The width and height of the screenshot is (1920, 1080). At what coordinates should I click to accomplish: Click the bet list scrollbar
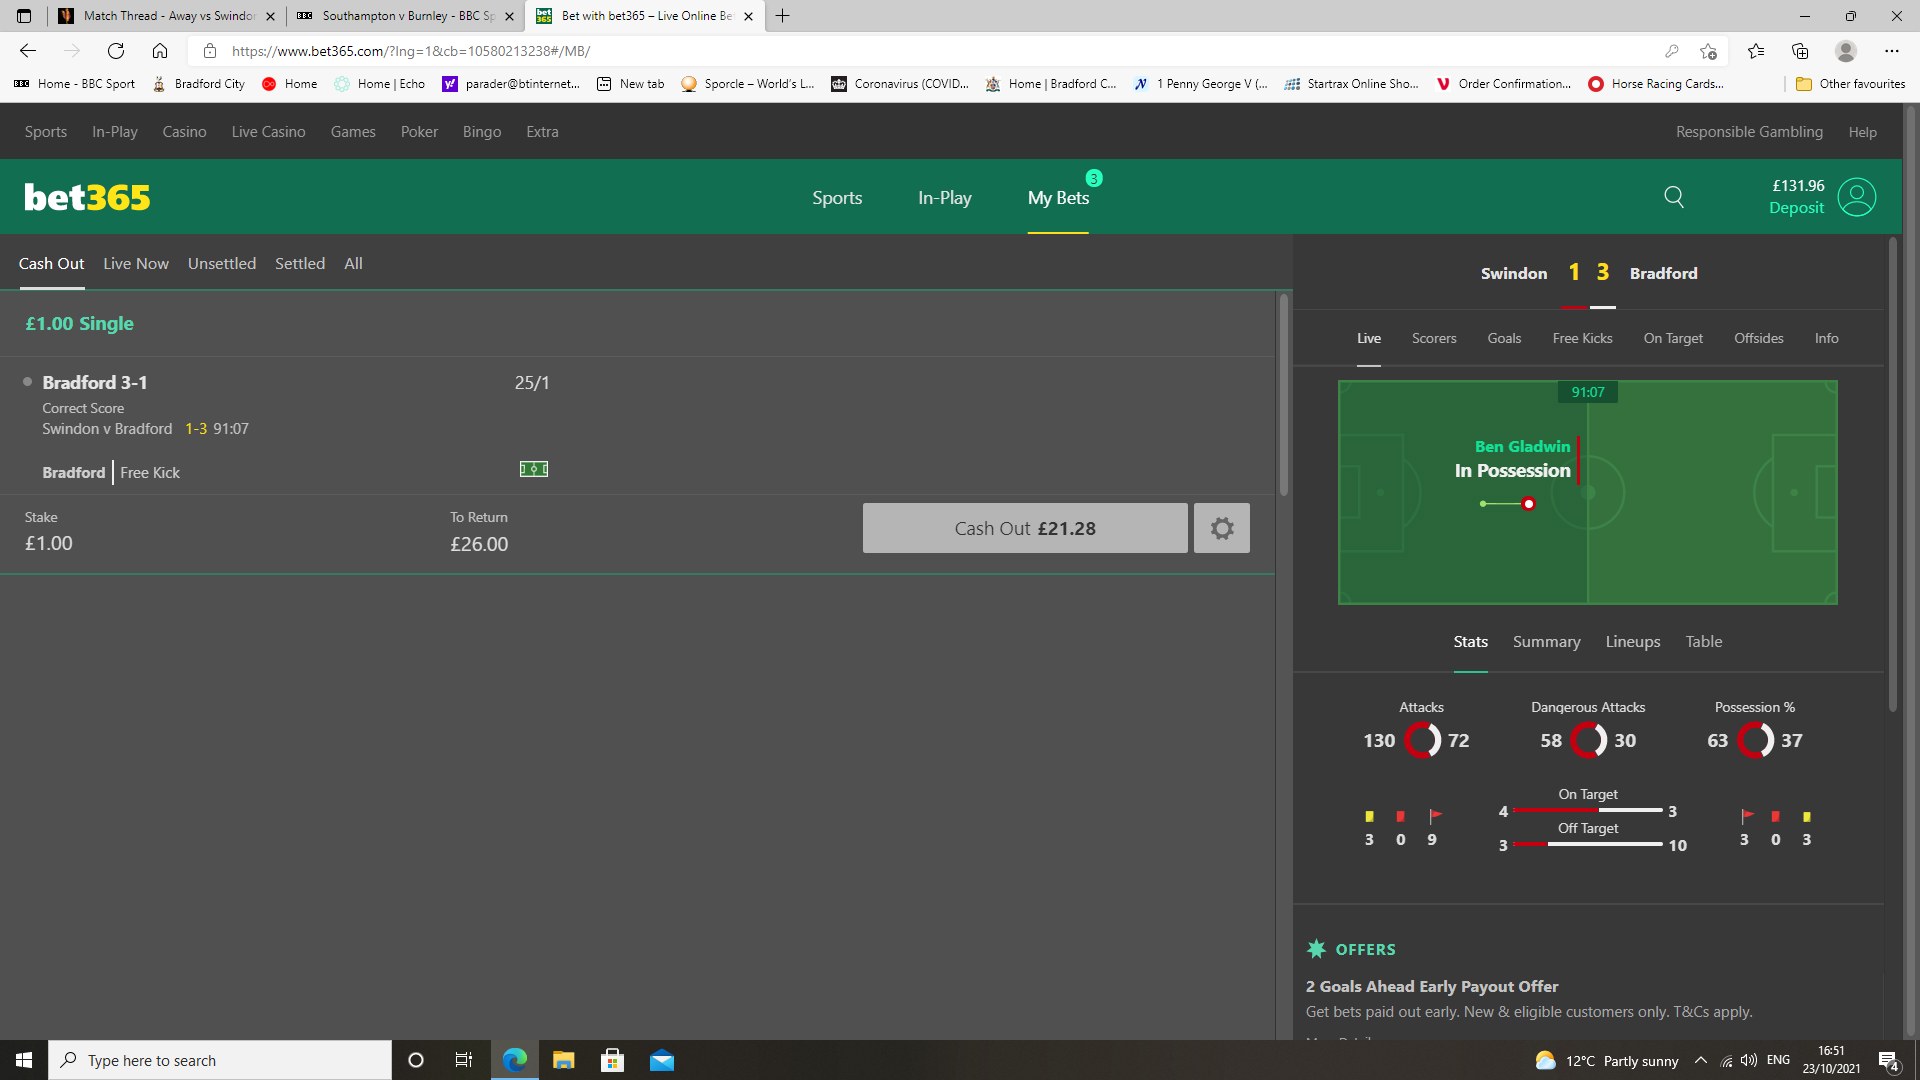[1283, 394]
